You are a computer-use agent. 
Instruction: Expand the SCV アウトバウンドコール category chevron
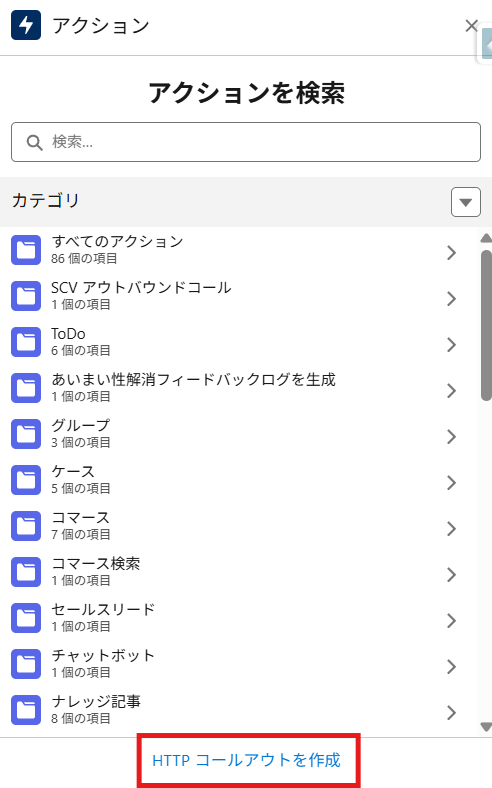coord(451,299)
